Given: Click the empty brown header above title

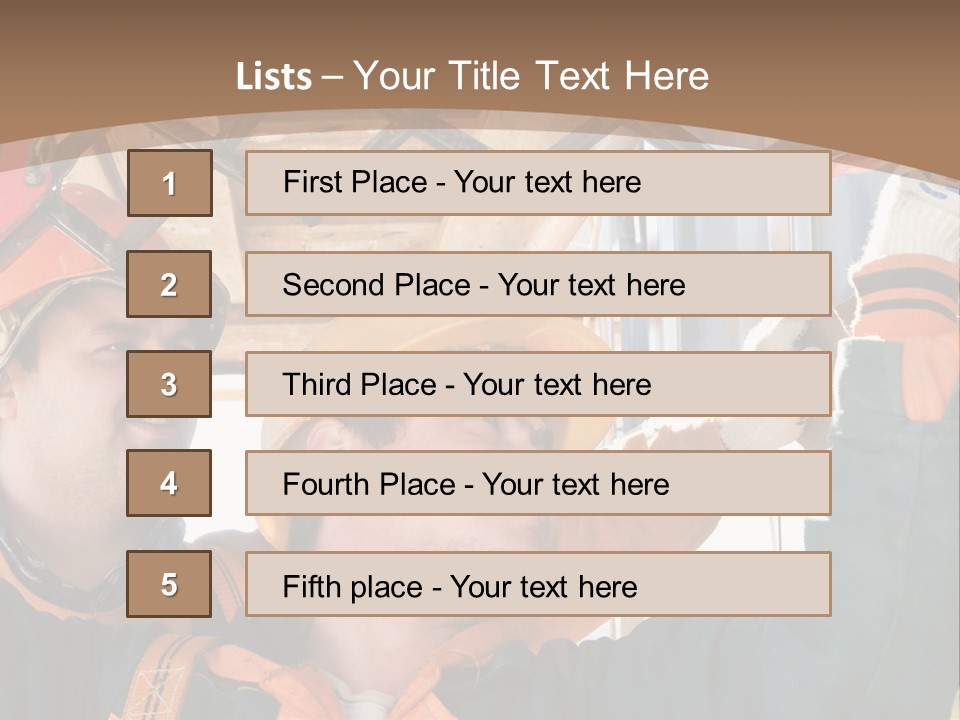Looking at the screenshot, I should [x=480, y=25].
